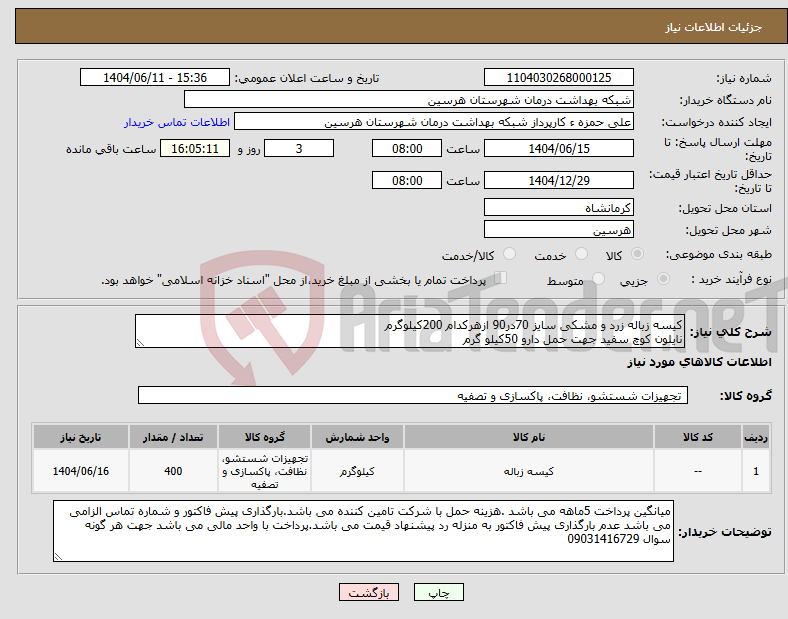Select the خدمت radio button
The width and height of the screenshot is (788, 619).
click(x=581, y=254)
